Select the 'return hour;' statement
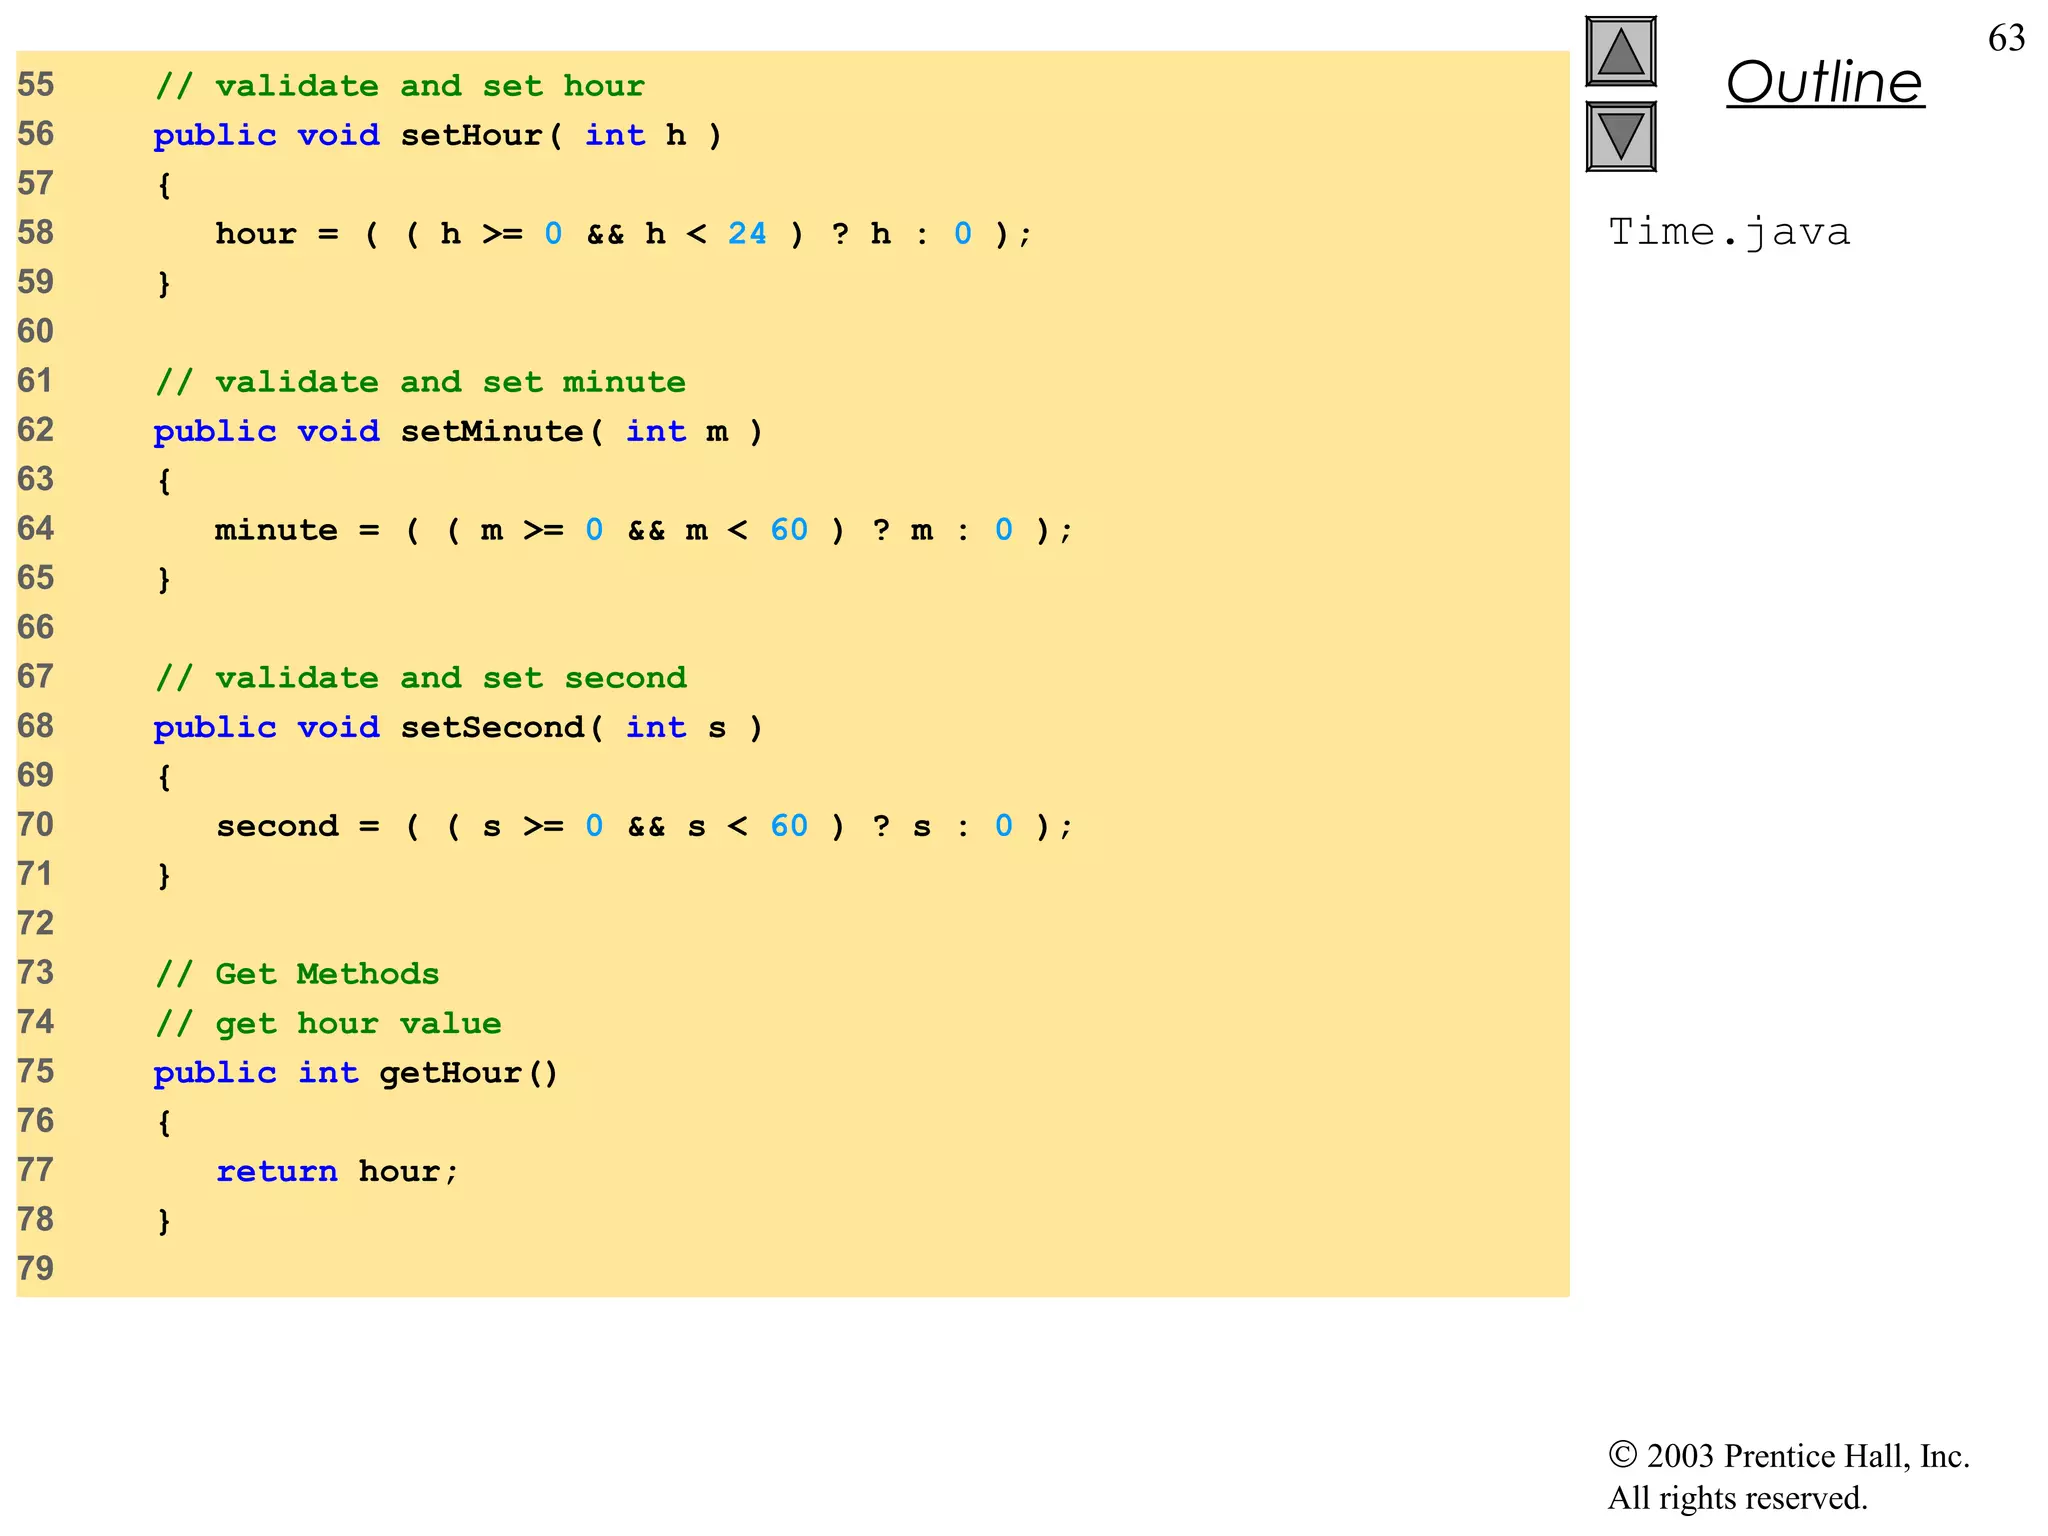Screen dimensions: 2048x1536 pos(337,1171)
